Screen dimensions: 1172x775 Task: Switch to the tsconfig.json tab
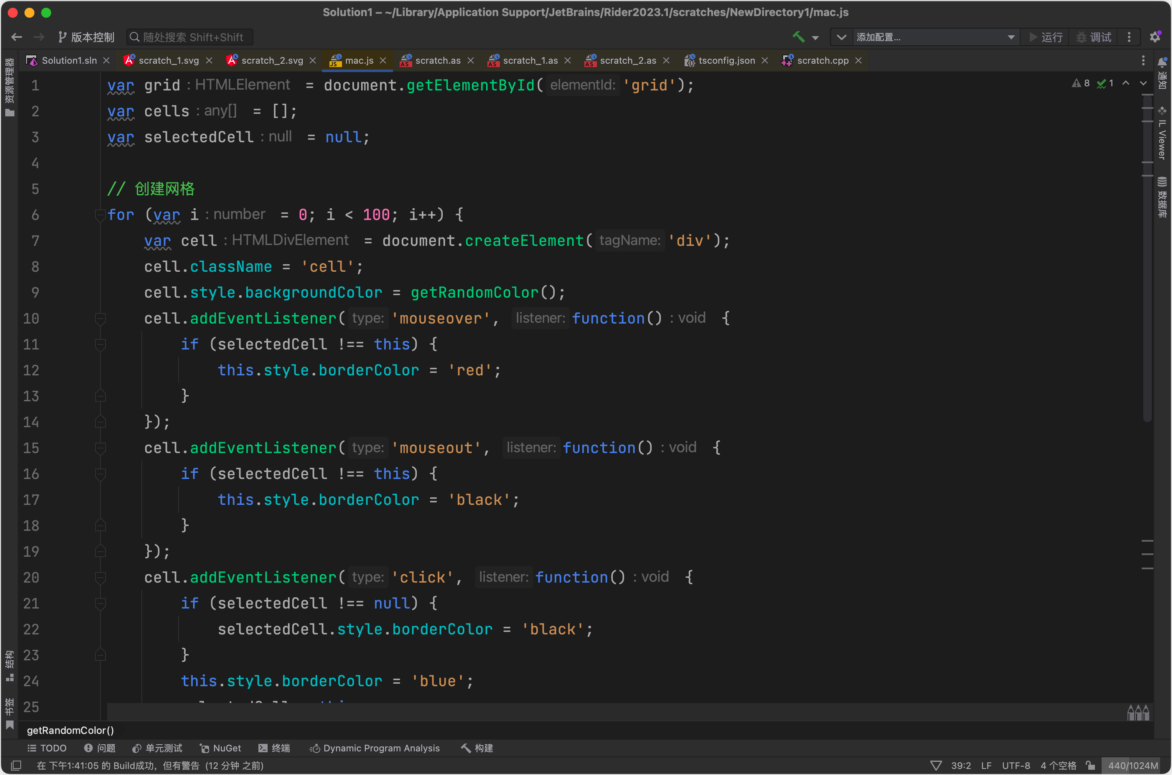click(727, 61)
